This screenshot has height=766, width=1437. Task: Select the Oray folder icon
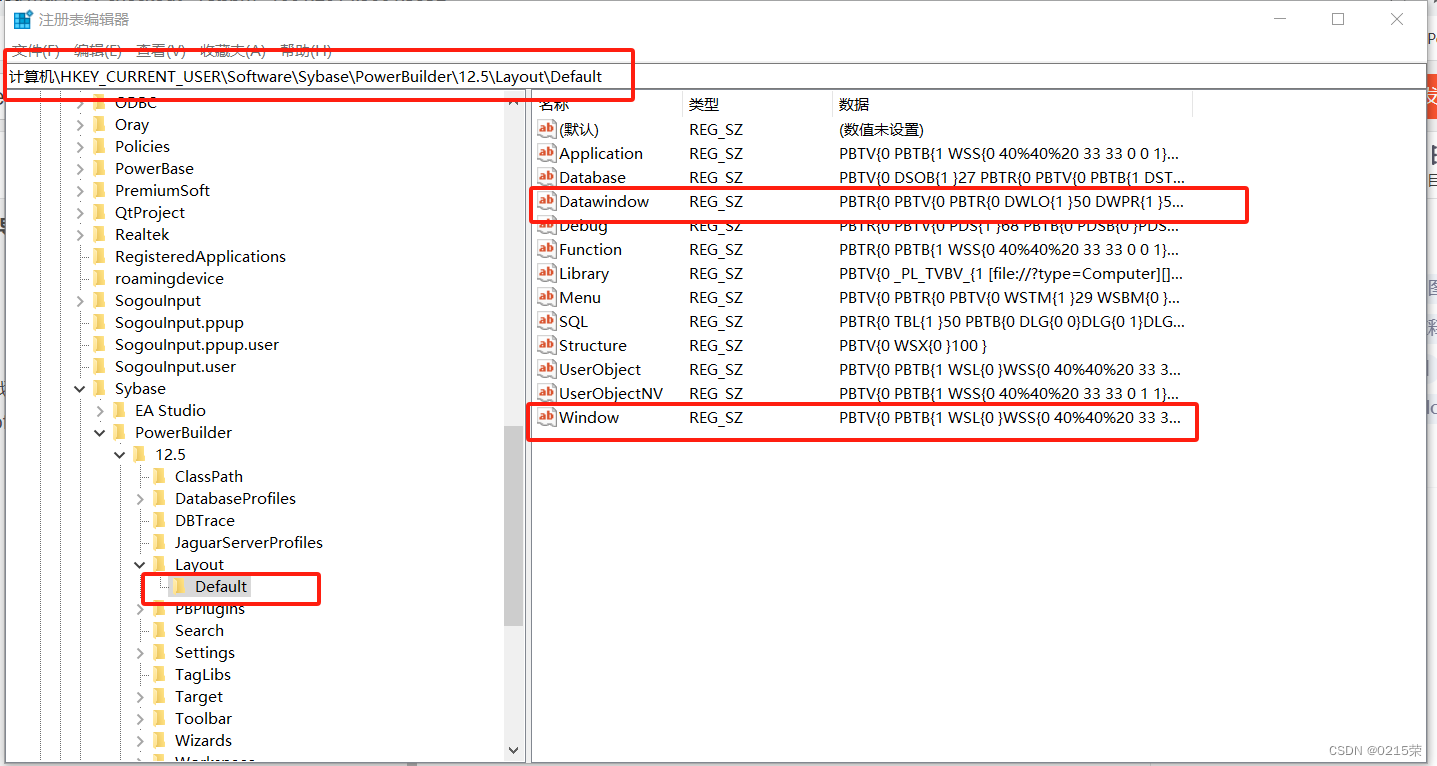(x=99, y=125)
